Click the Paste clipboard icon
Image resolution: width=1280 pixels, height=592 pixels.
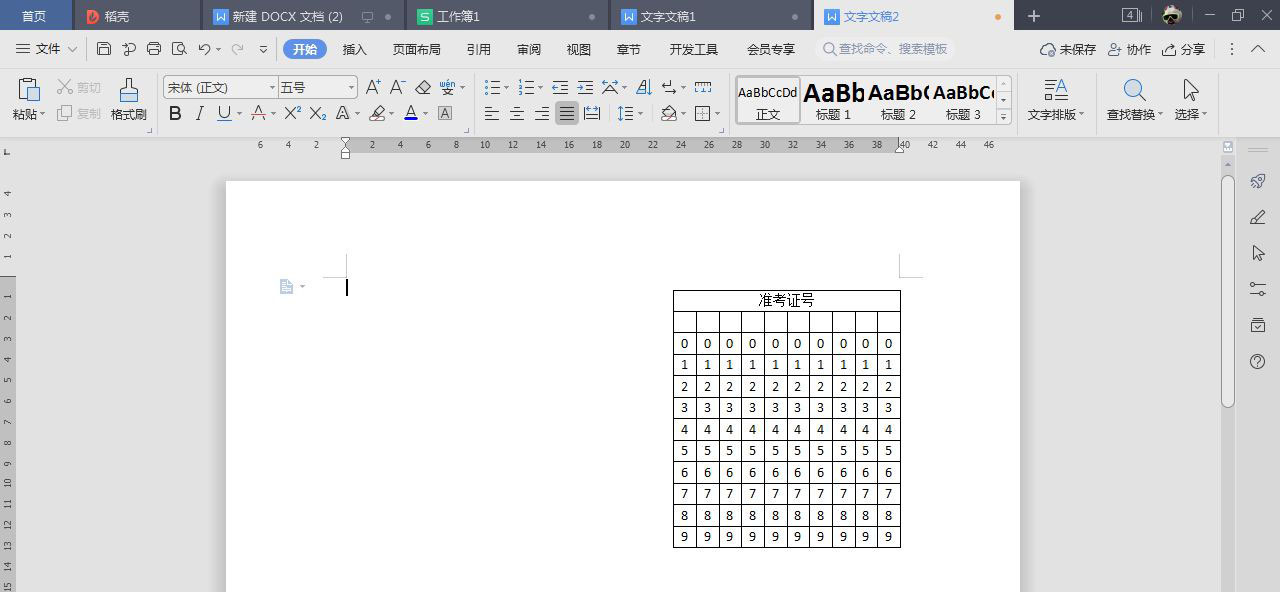(29, 90)
